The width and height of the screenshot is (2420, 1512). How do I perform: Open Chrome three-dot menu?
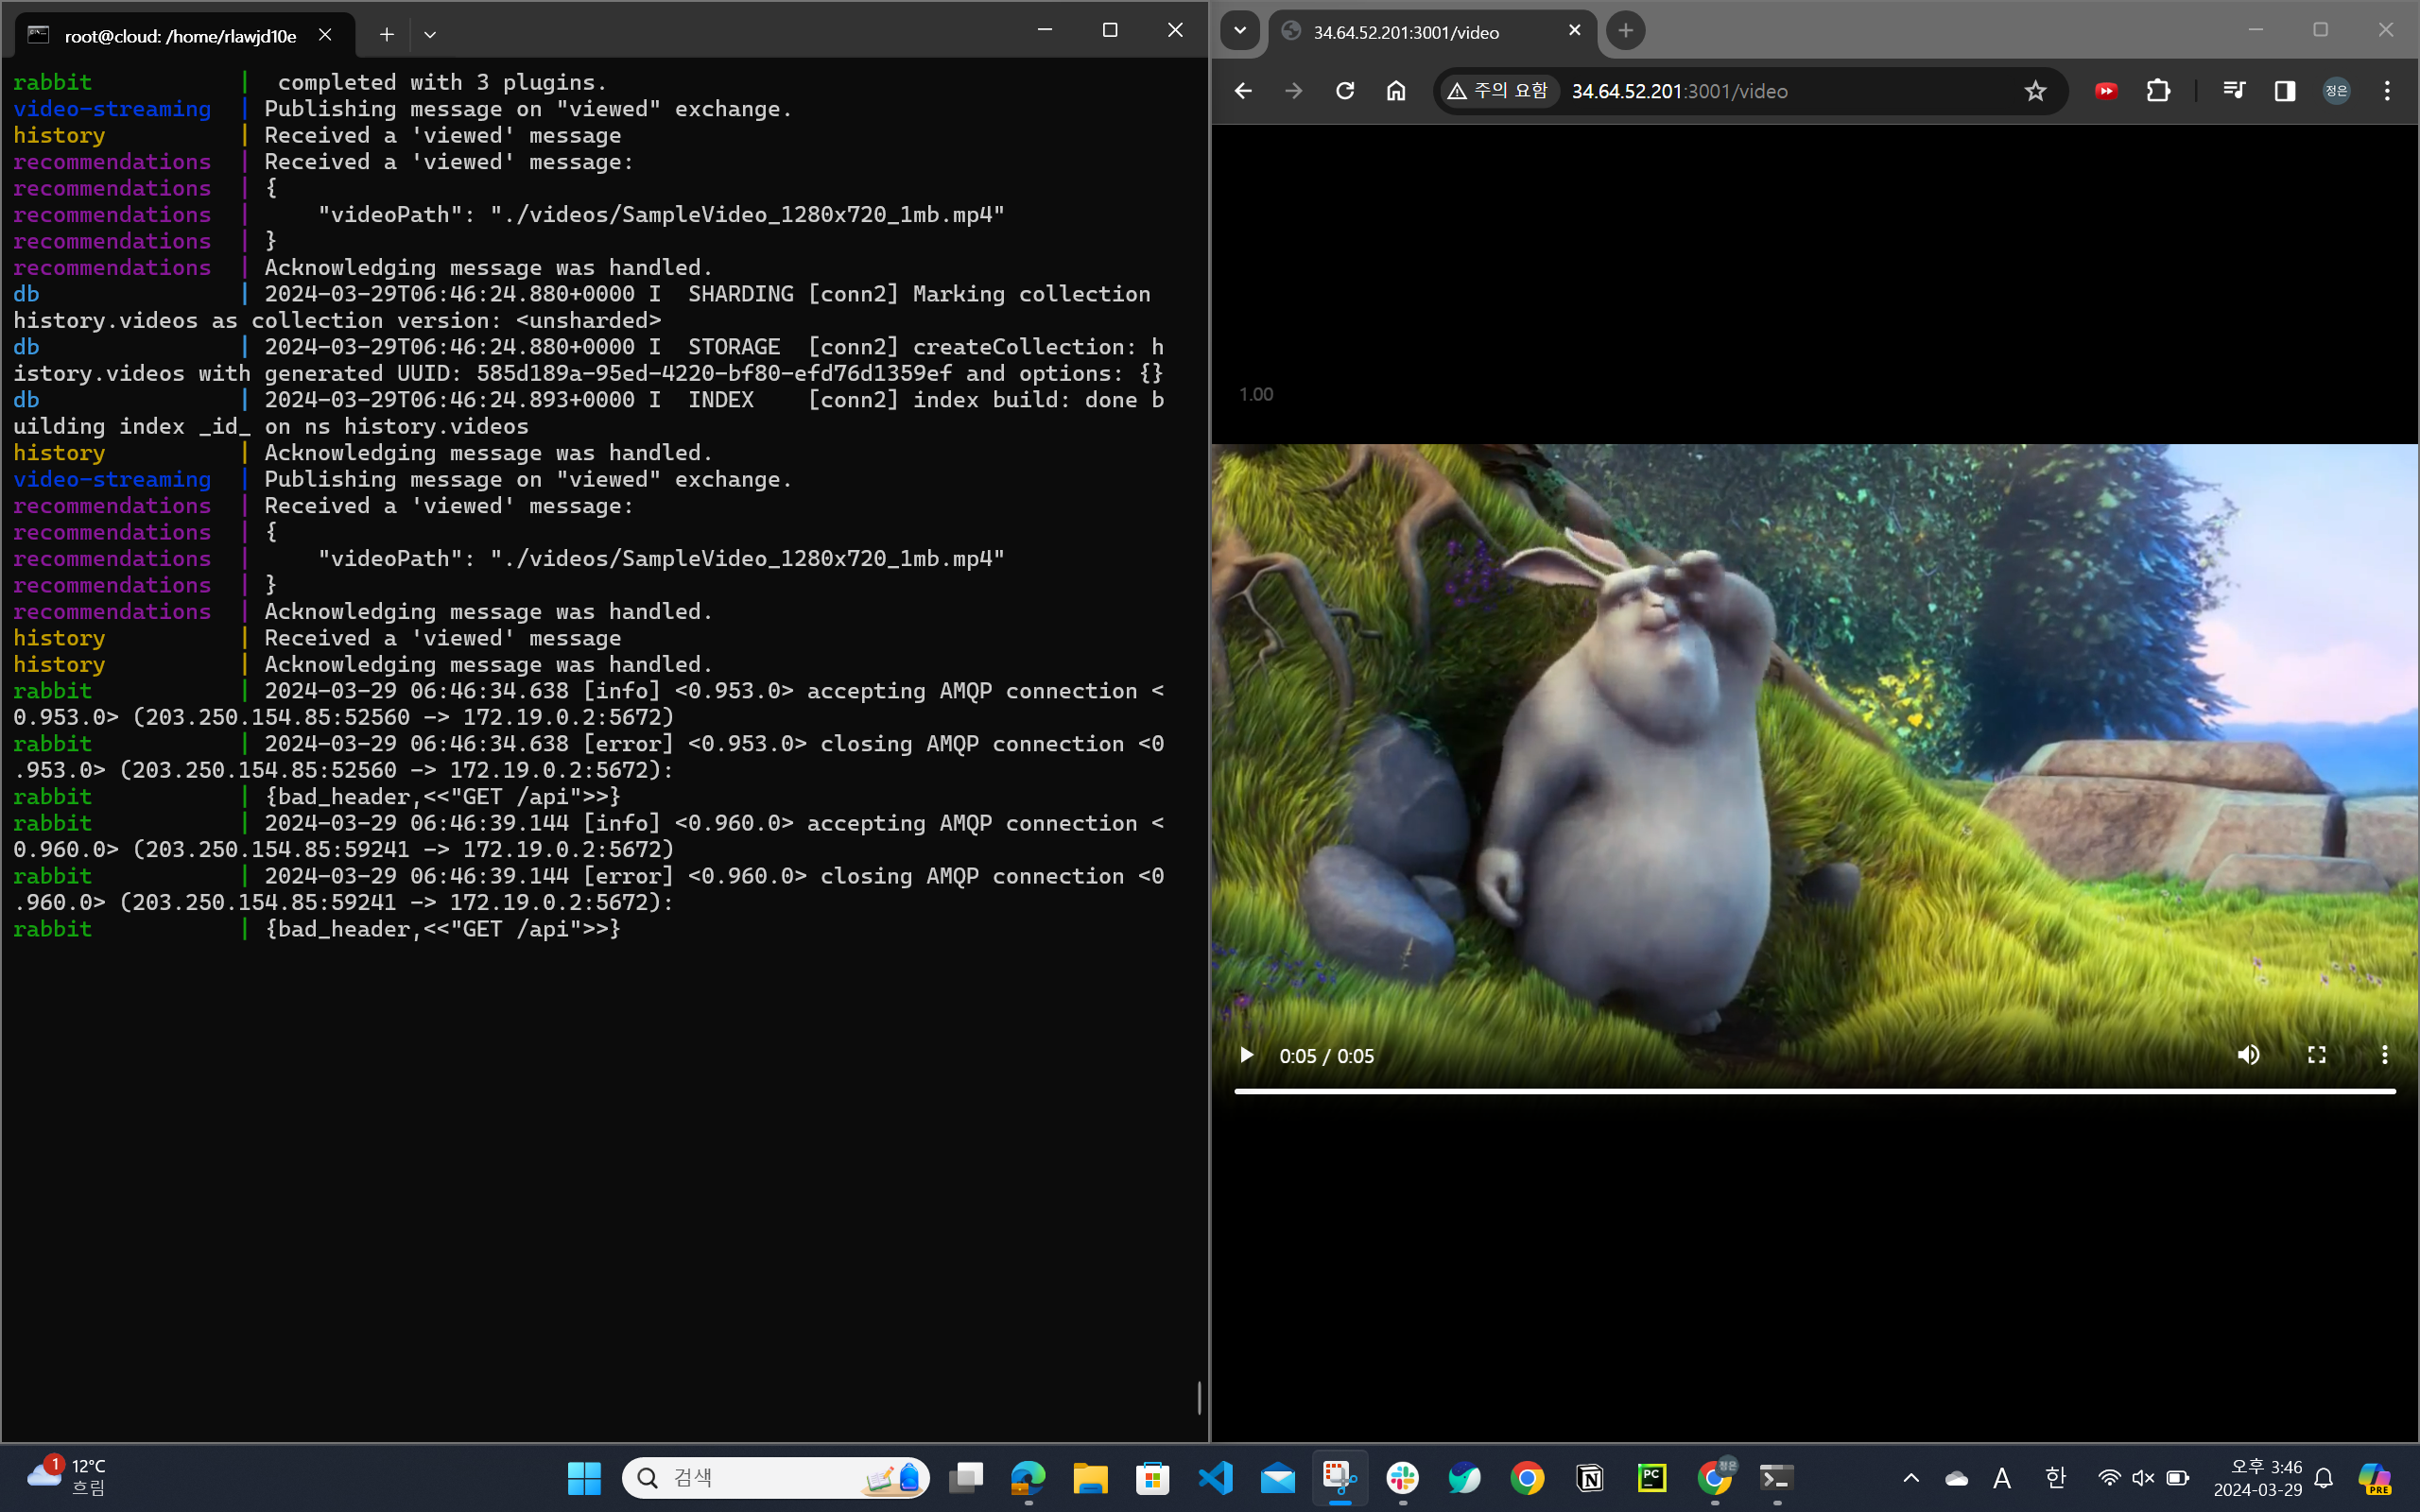(x=2387, y=91)
